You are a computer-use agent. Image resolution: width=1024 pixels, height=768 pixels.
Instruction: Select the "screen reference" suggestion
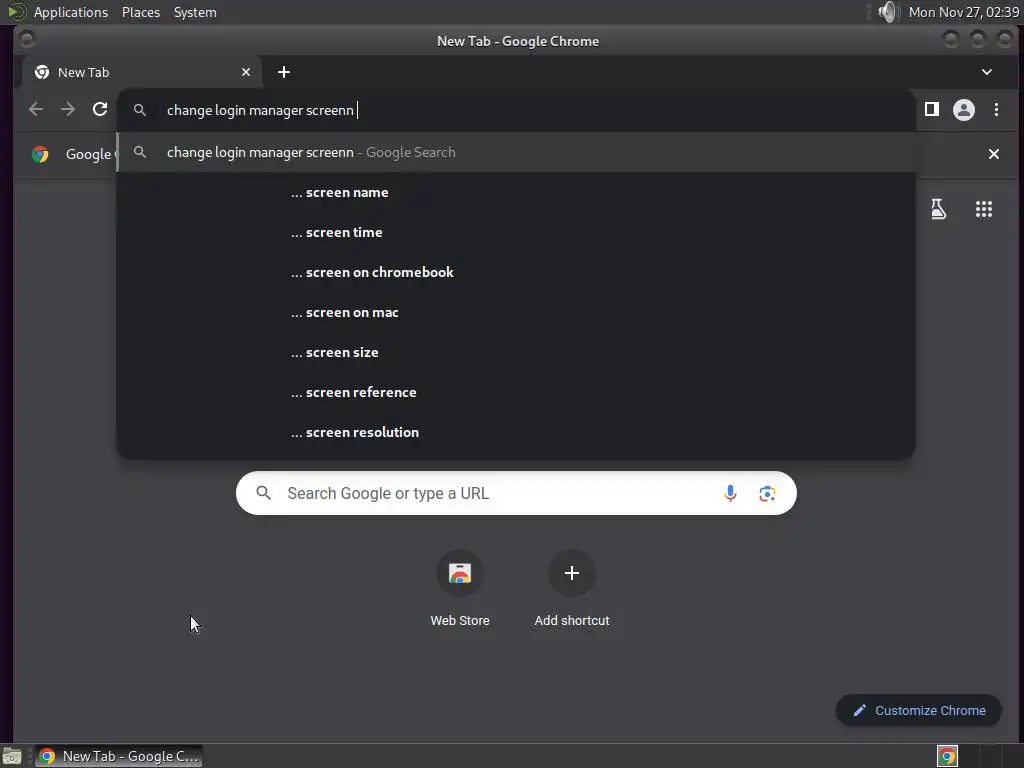click(x=516, y=392)
